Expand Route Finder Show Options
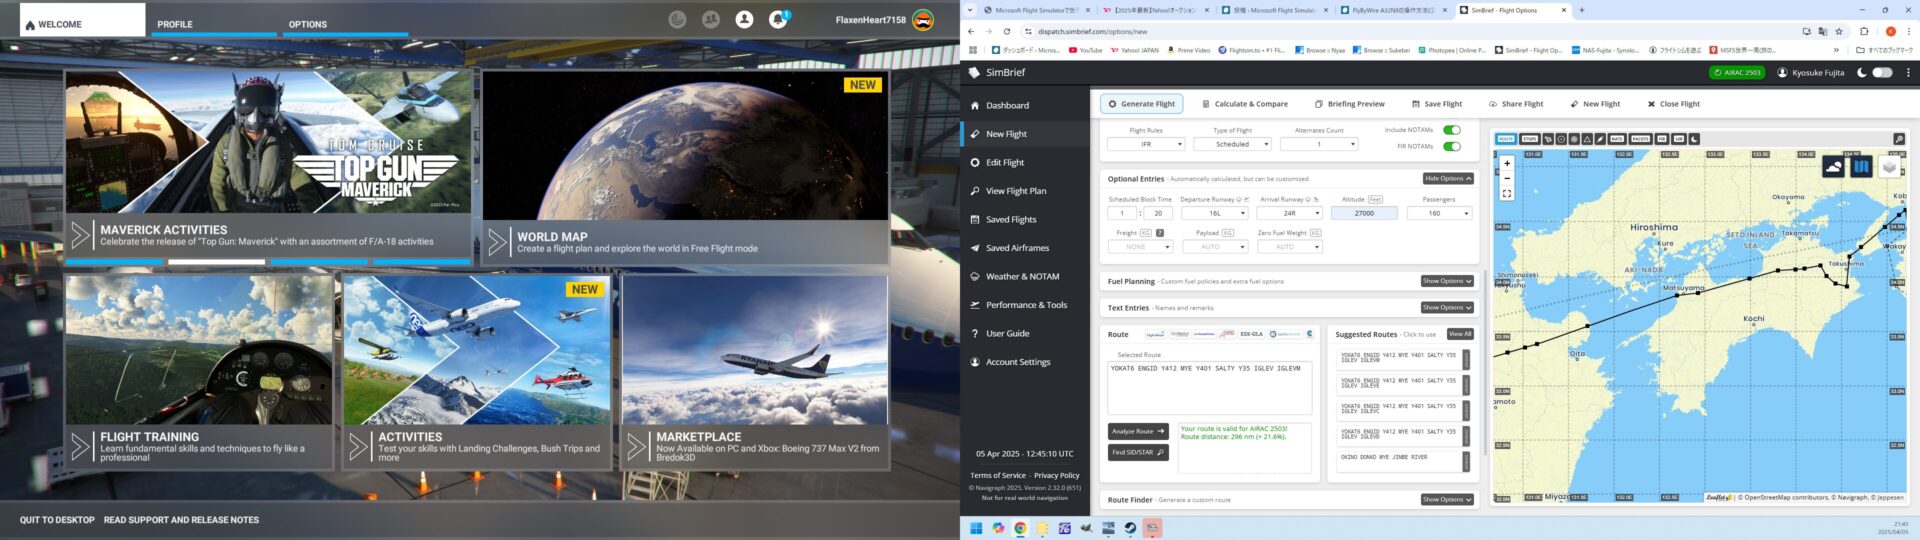 1448,500
